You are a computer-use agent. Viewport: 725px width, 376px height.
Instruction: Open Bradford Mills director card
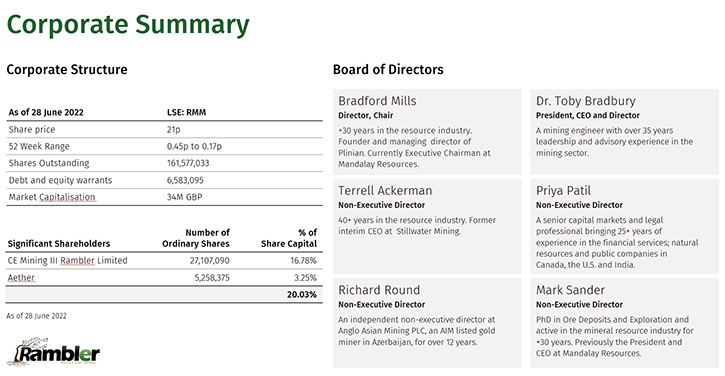[x=427, y=132]
